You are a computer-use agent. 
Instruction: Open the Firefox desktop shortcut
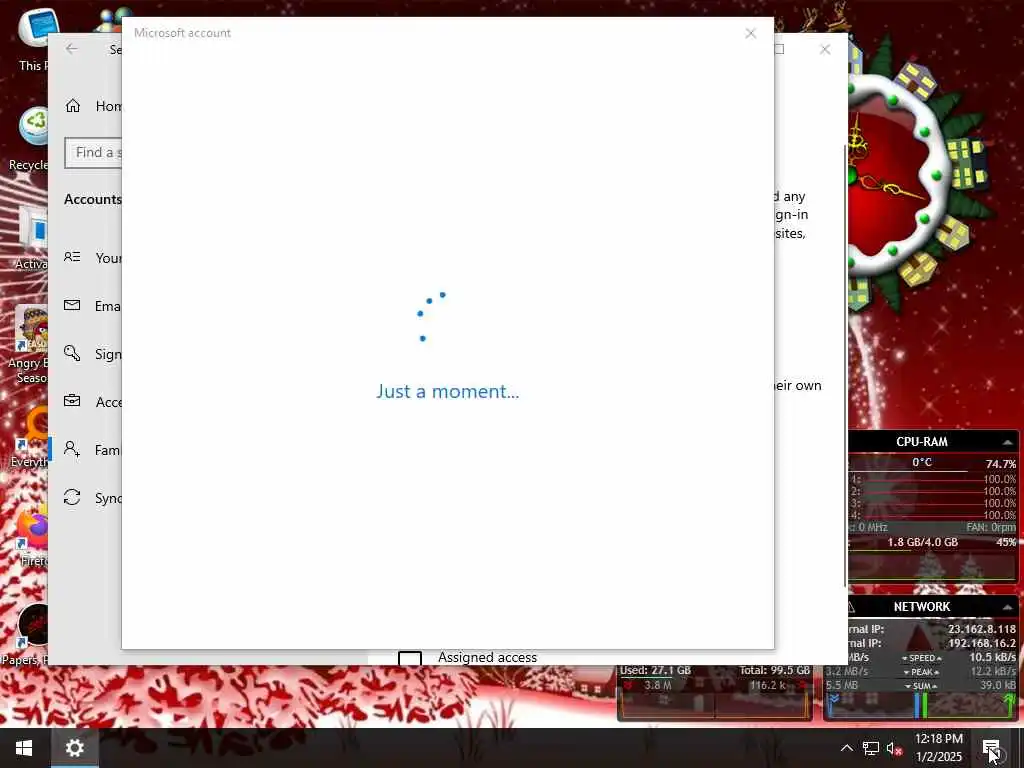(33, 537)
